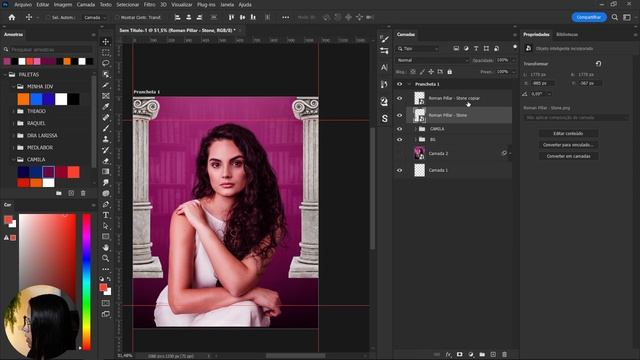Hide the Camada 1 layer
Image resolution: width=640 pixels, height=360 pixels.
[400, 170]
